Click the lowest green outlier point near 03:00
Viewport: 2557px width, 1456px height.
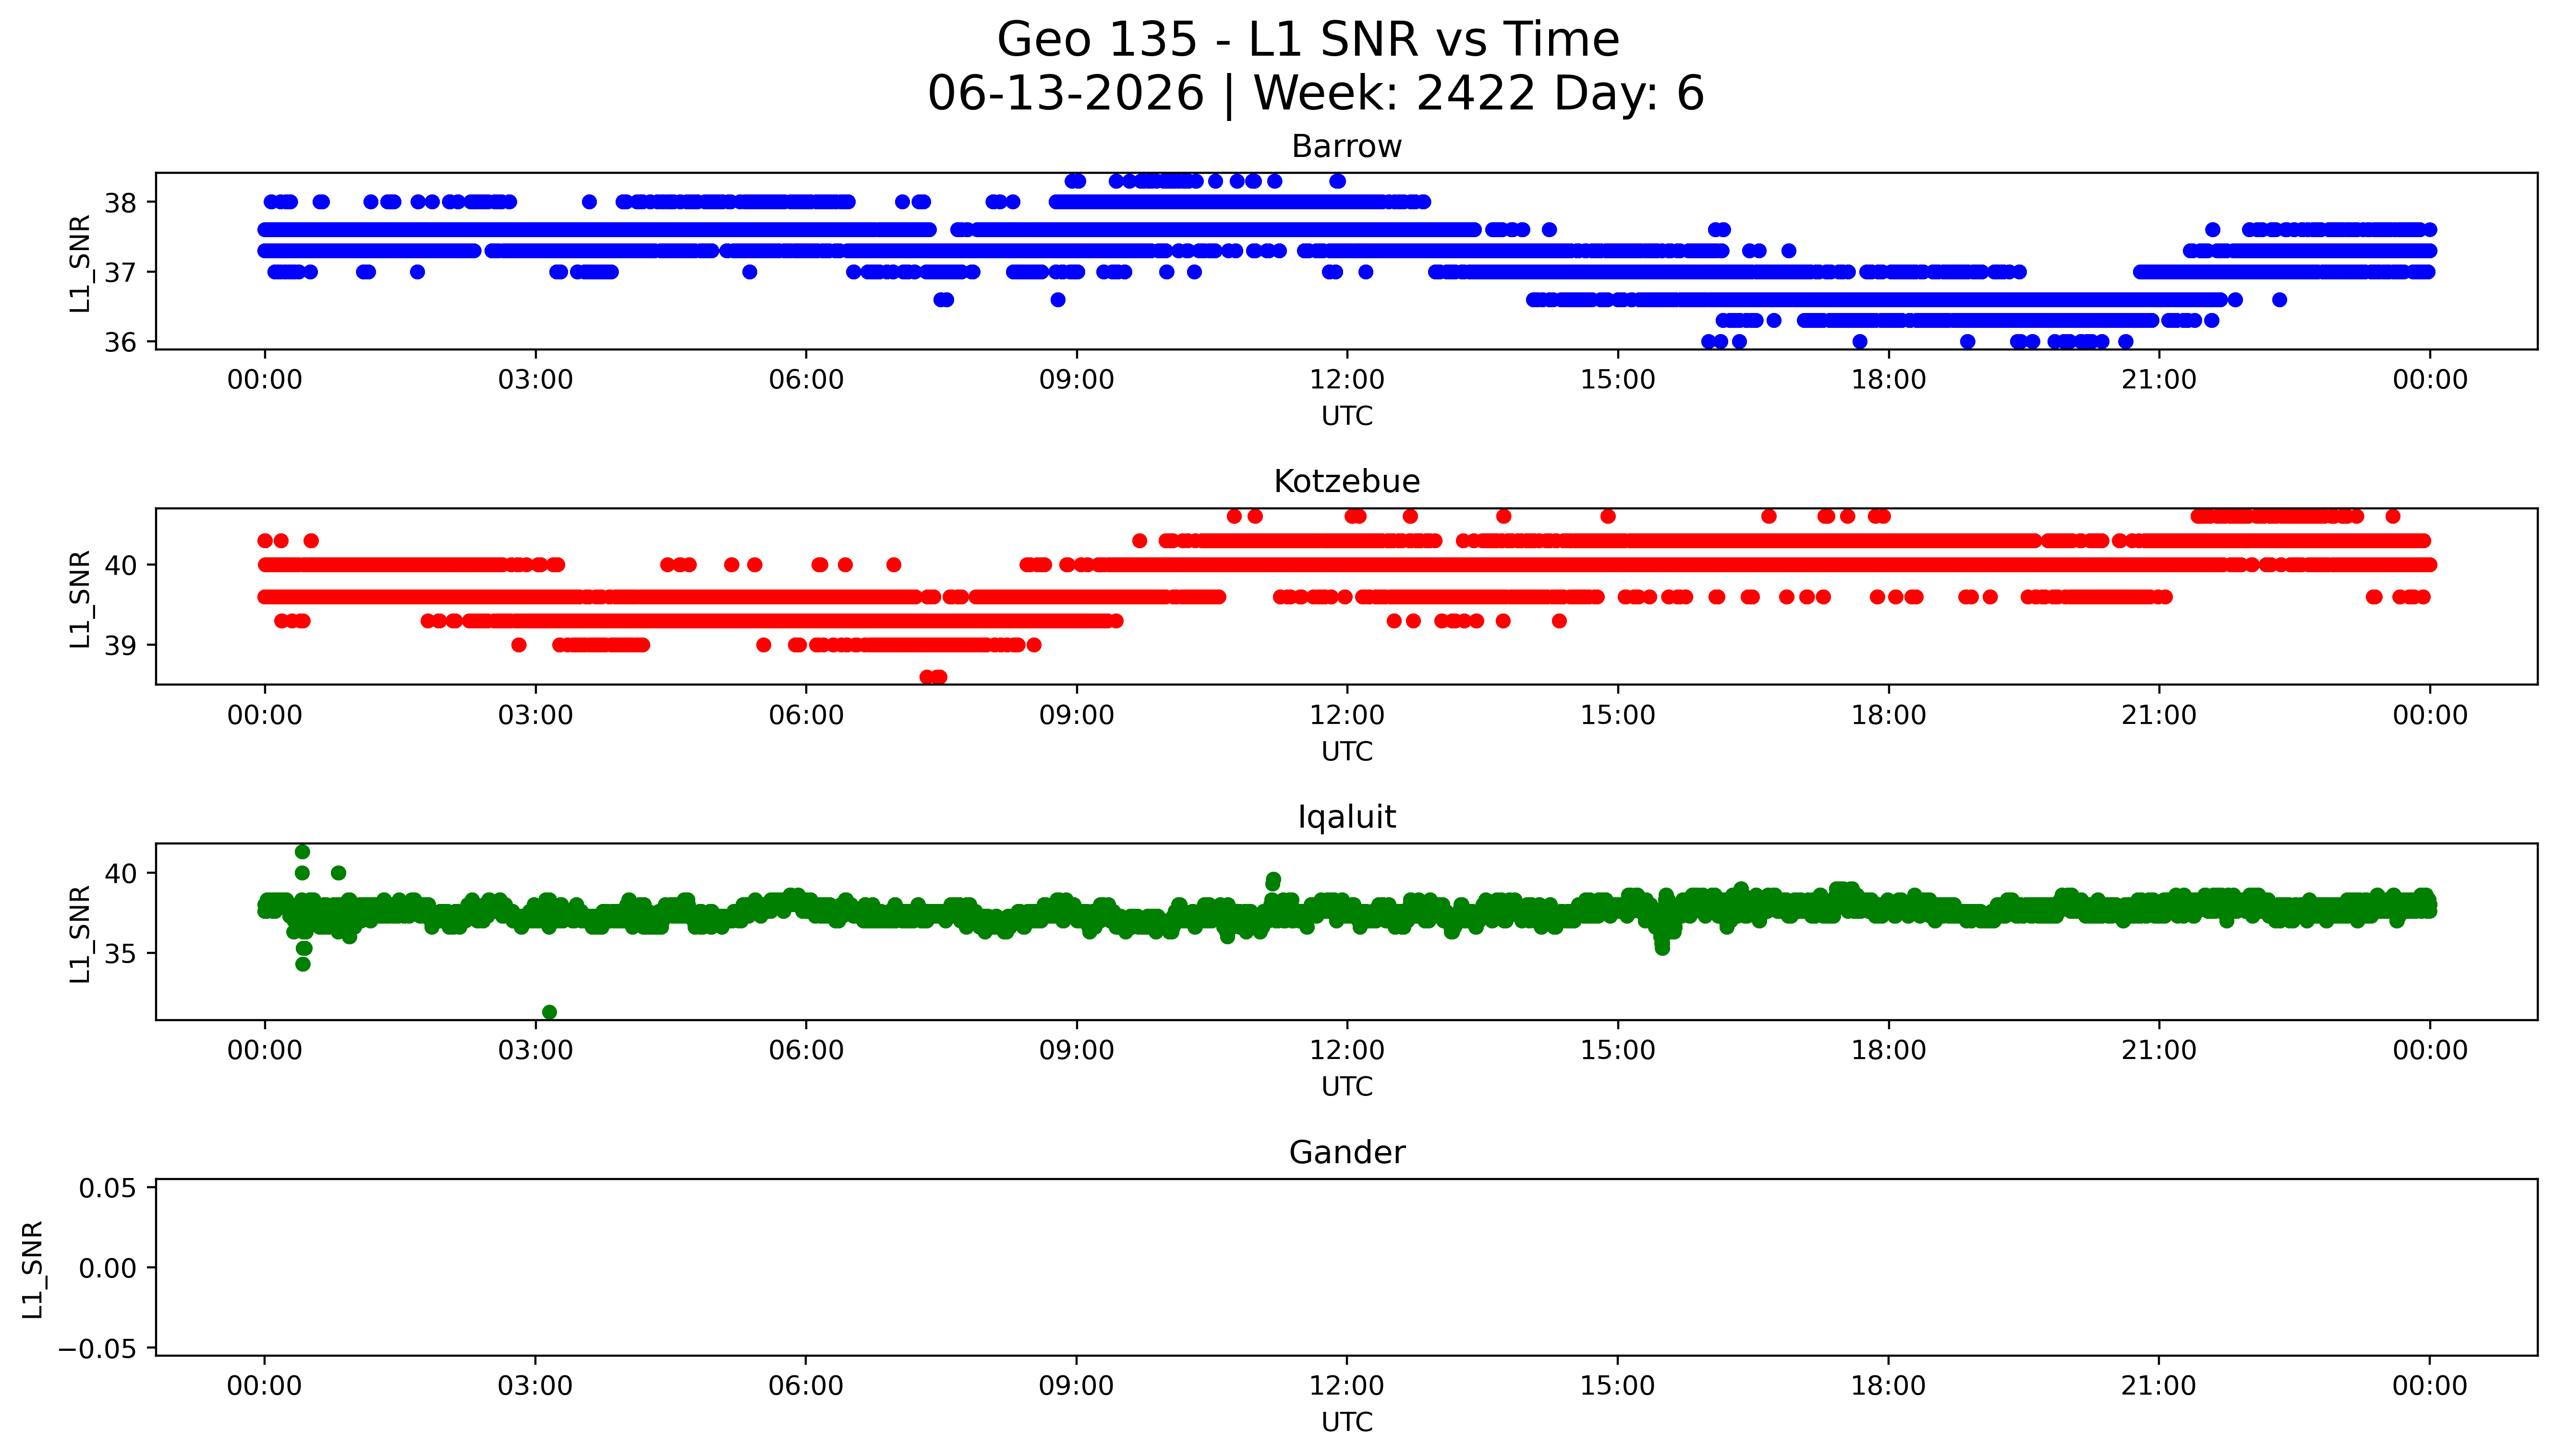[549, 1012]
